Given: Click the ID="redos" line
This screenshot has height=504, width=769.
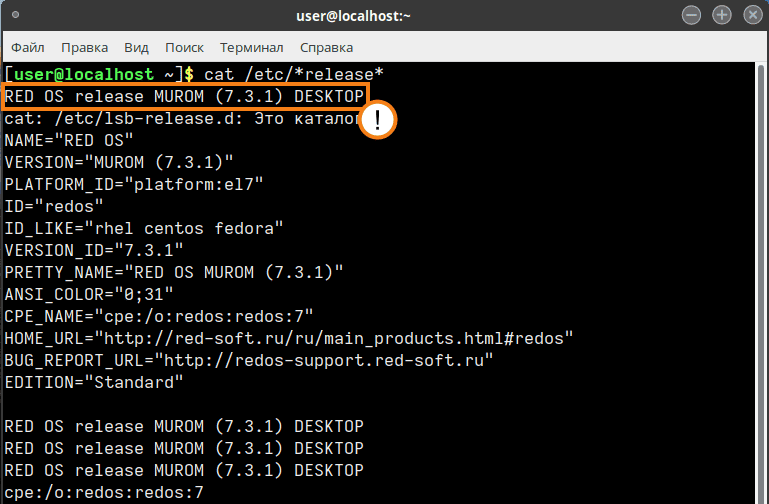Looking at the screenshot, I should point(54,207).
